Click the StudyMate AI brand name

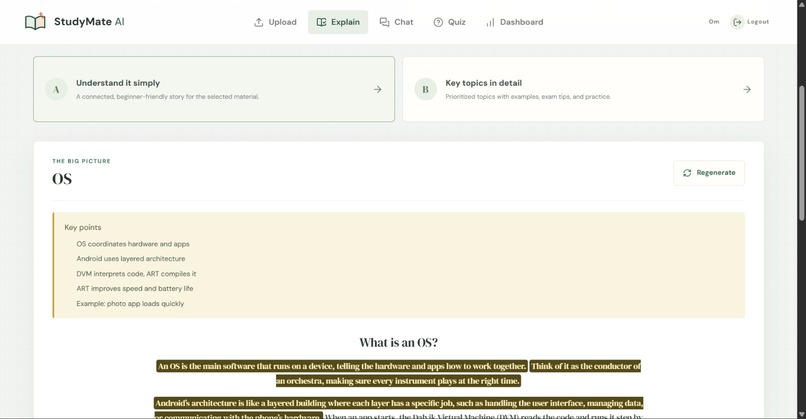click(x=89, y=22)
